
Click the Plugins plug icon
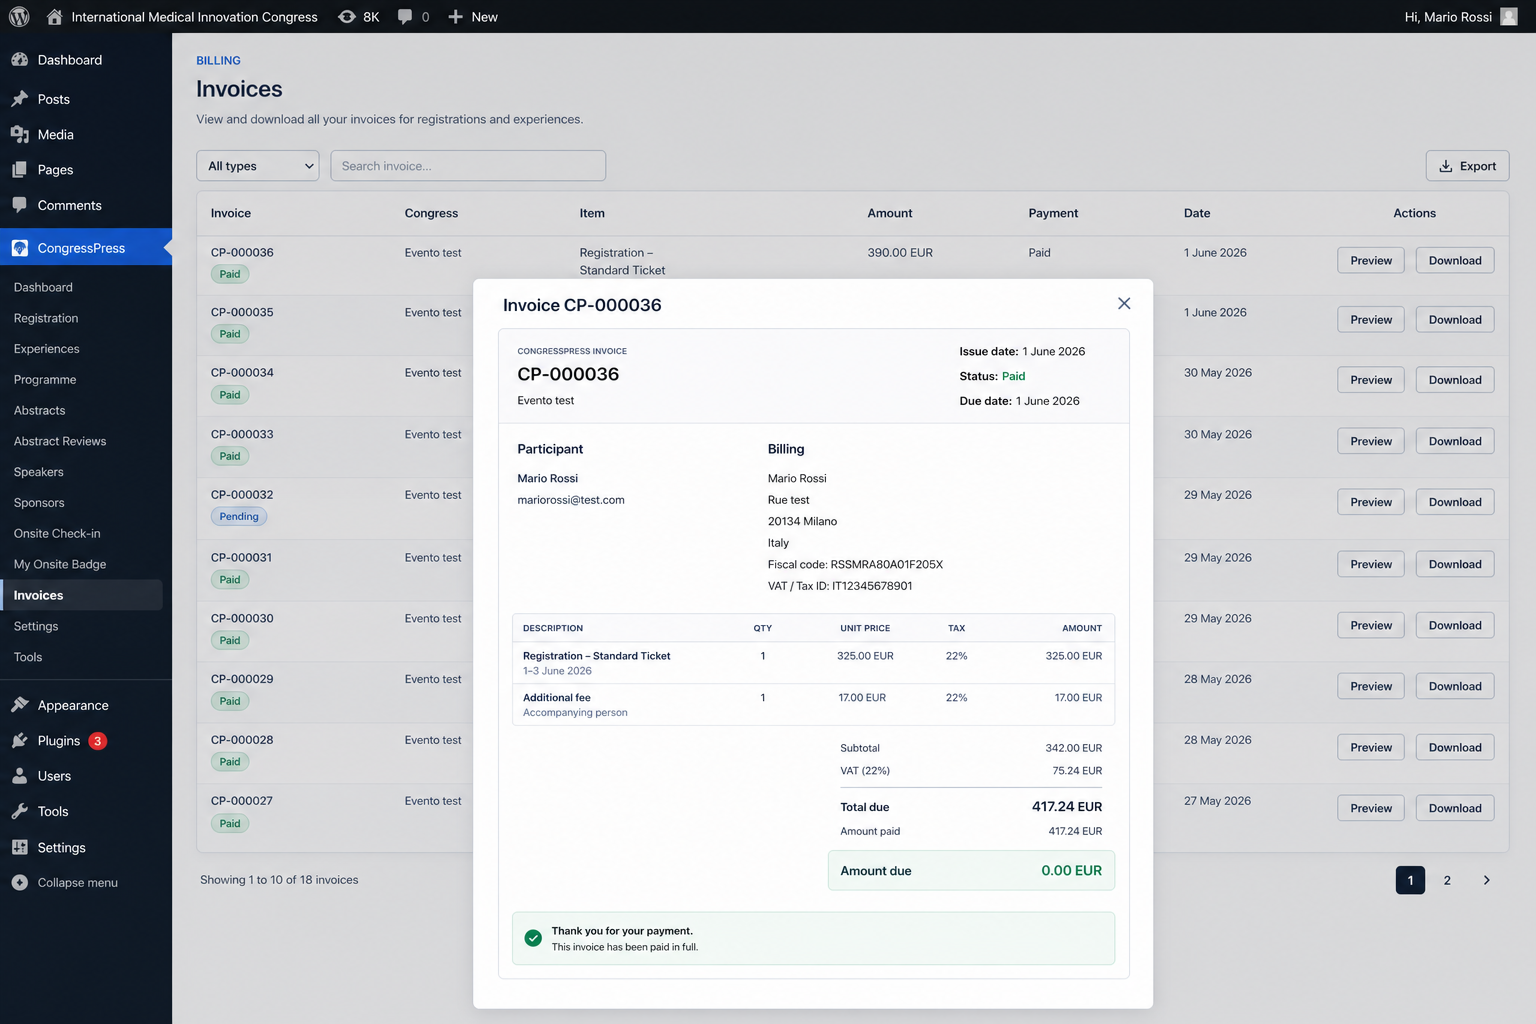pos(20,741)
